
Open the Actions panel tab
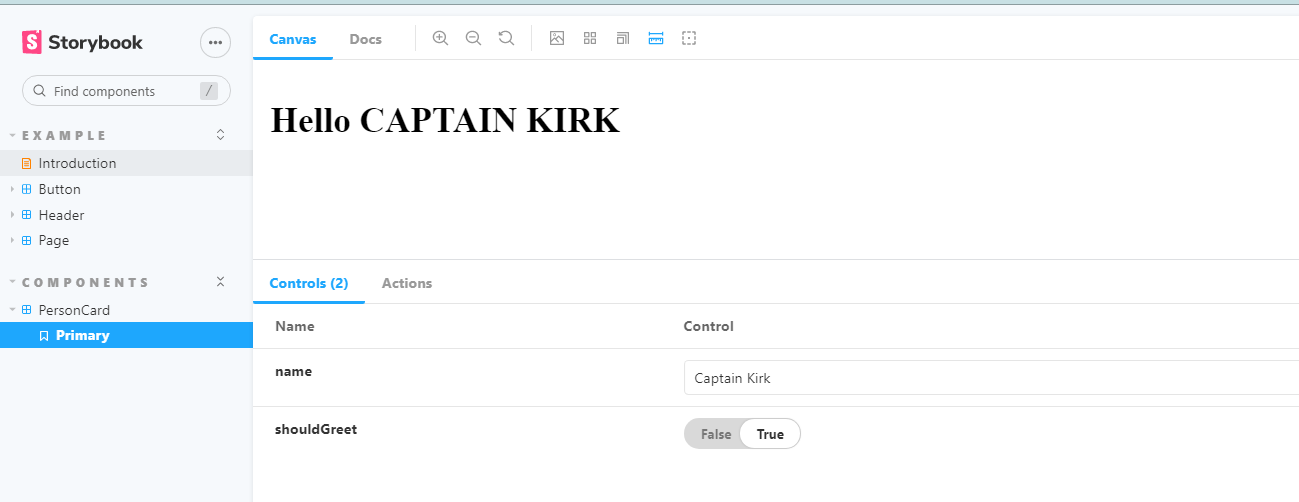[x=407, y=283]
